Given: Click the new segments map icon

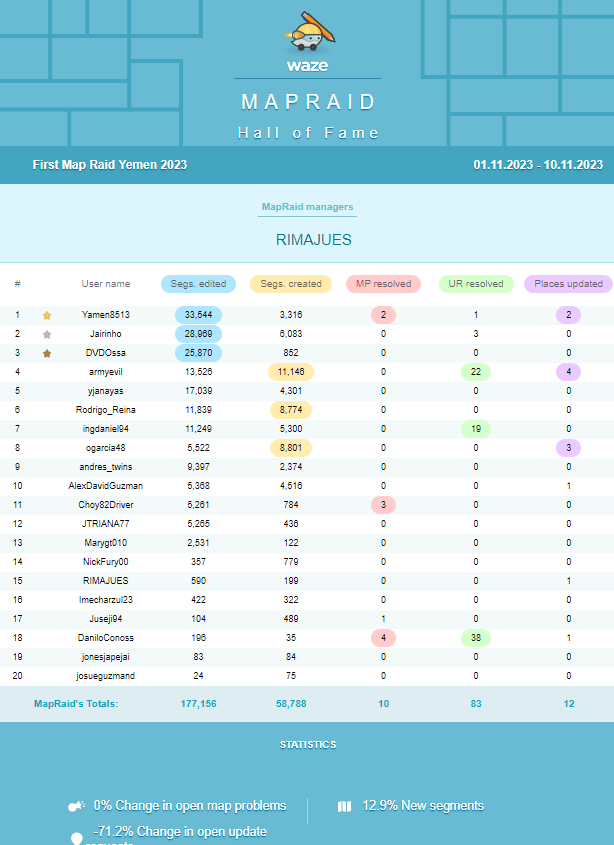Looking at the screenshot, I should click(344, 806).
